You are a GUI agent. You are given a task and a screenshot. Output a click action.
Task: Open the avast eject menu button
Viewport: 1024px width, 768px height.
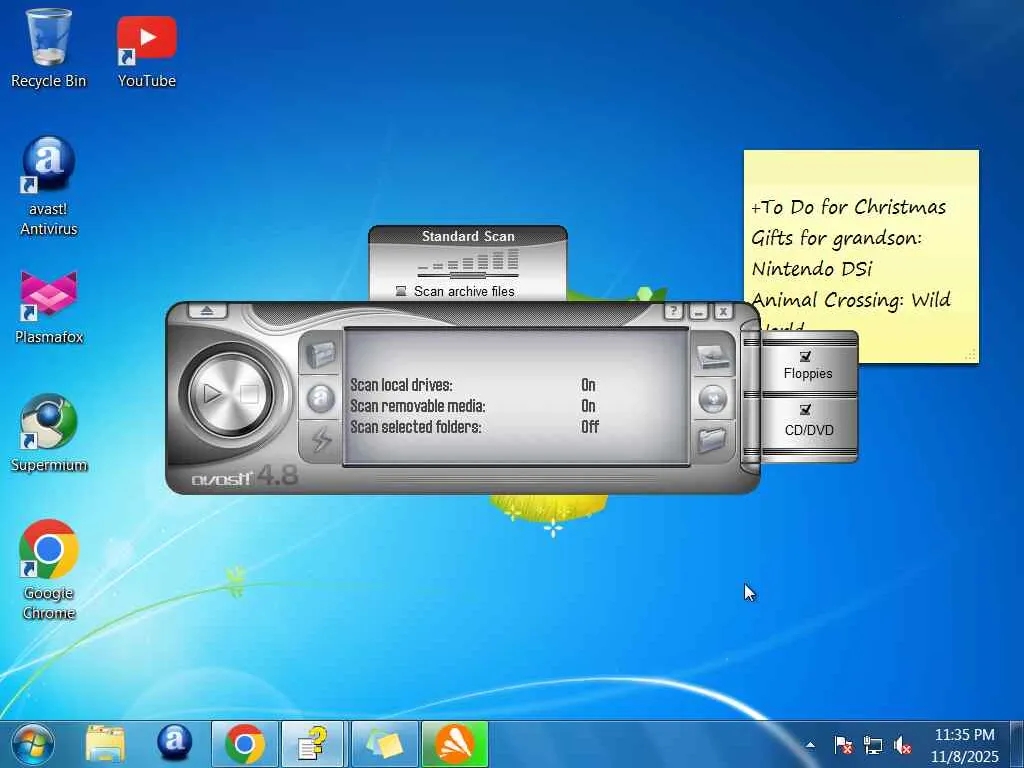207,311
